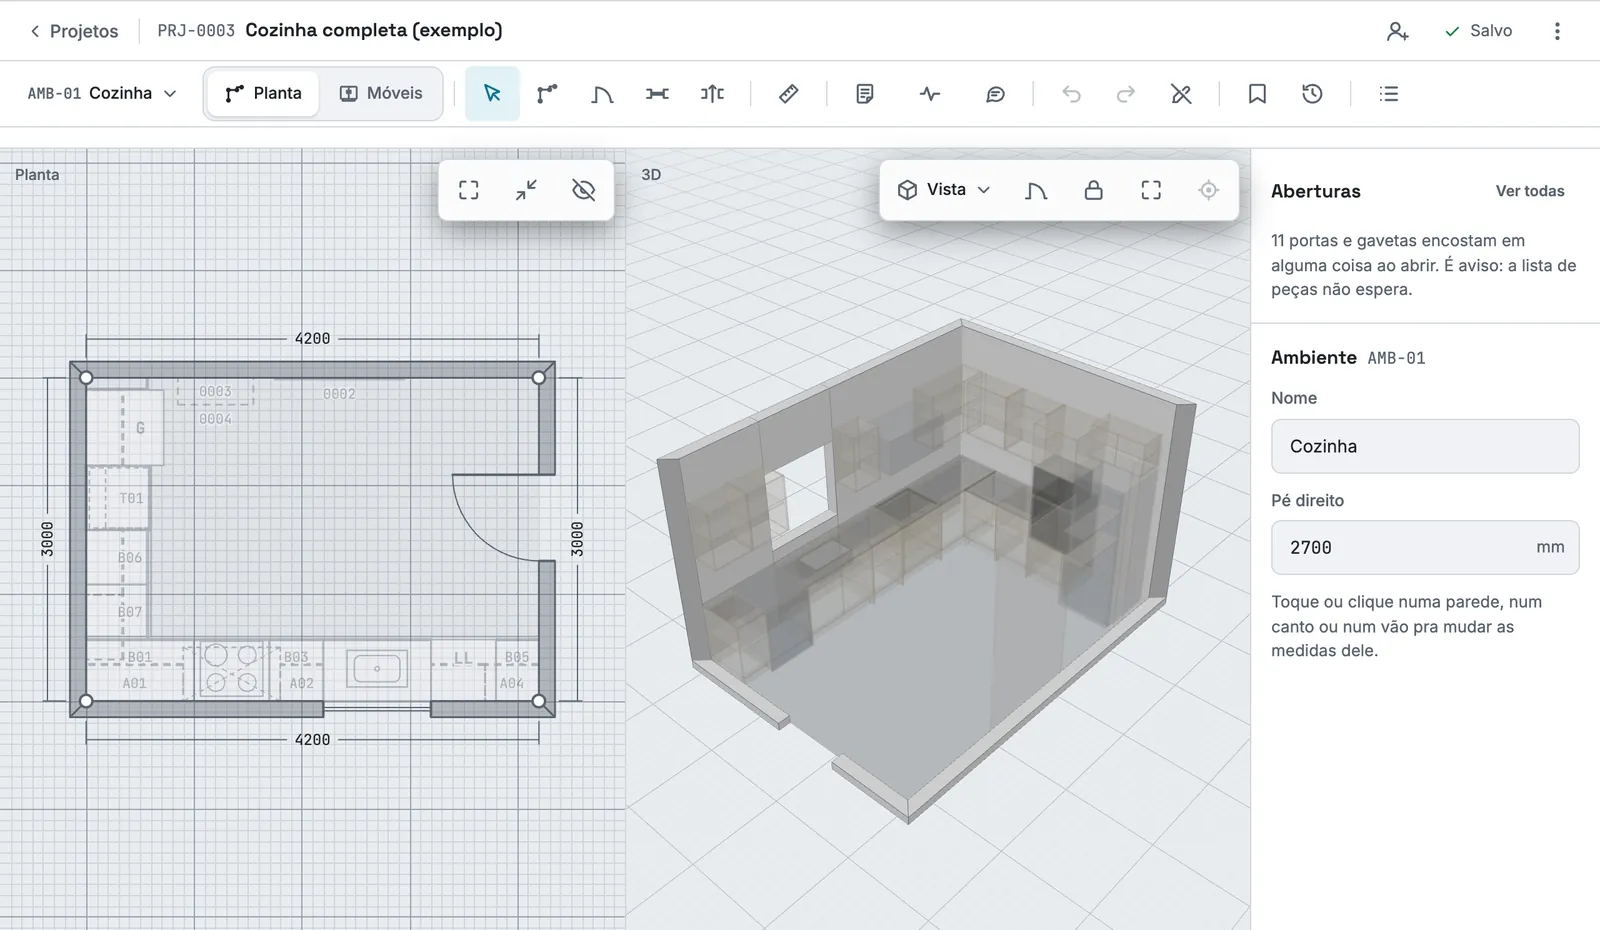Switch to the Planta tab
The height and width of the screenshot is (930, 1600).
click(x=263, y=93)
